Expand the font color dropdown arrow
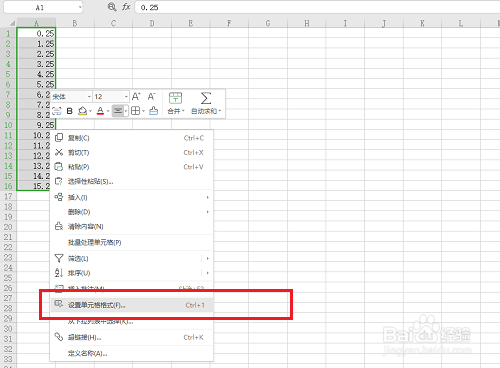Screen dimensions: 500x368 tap(108, 111)
